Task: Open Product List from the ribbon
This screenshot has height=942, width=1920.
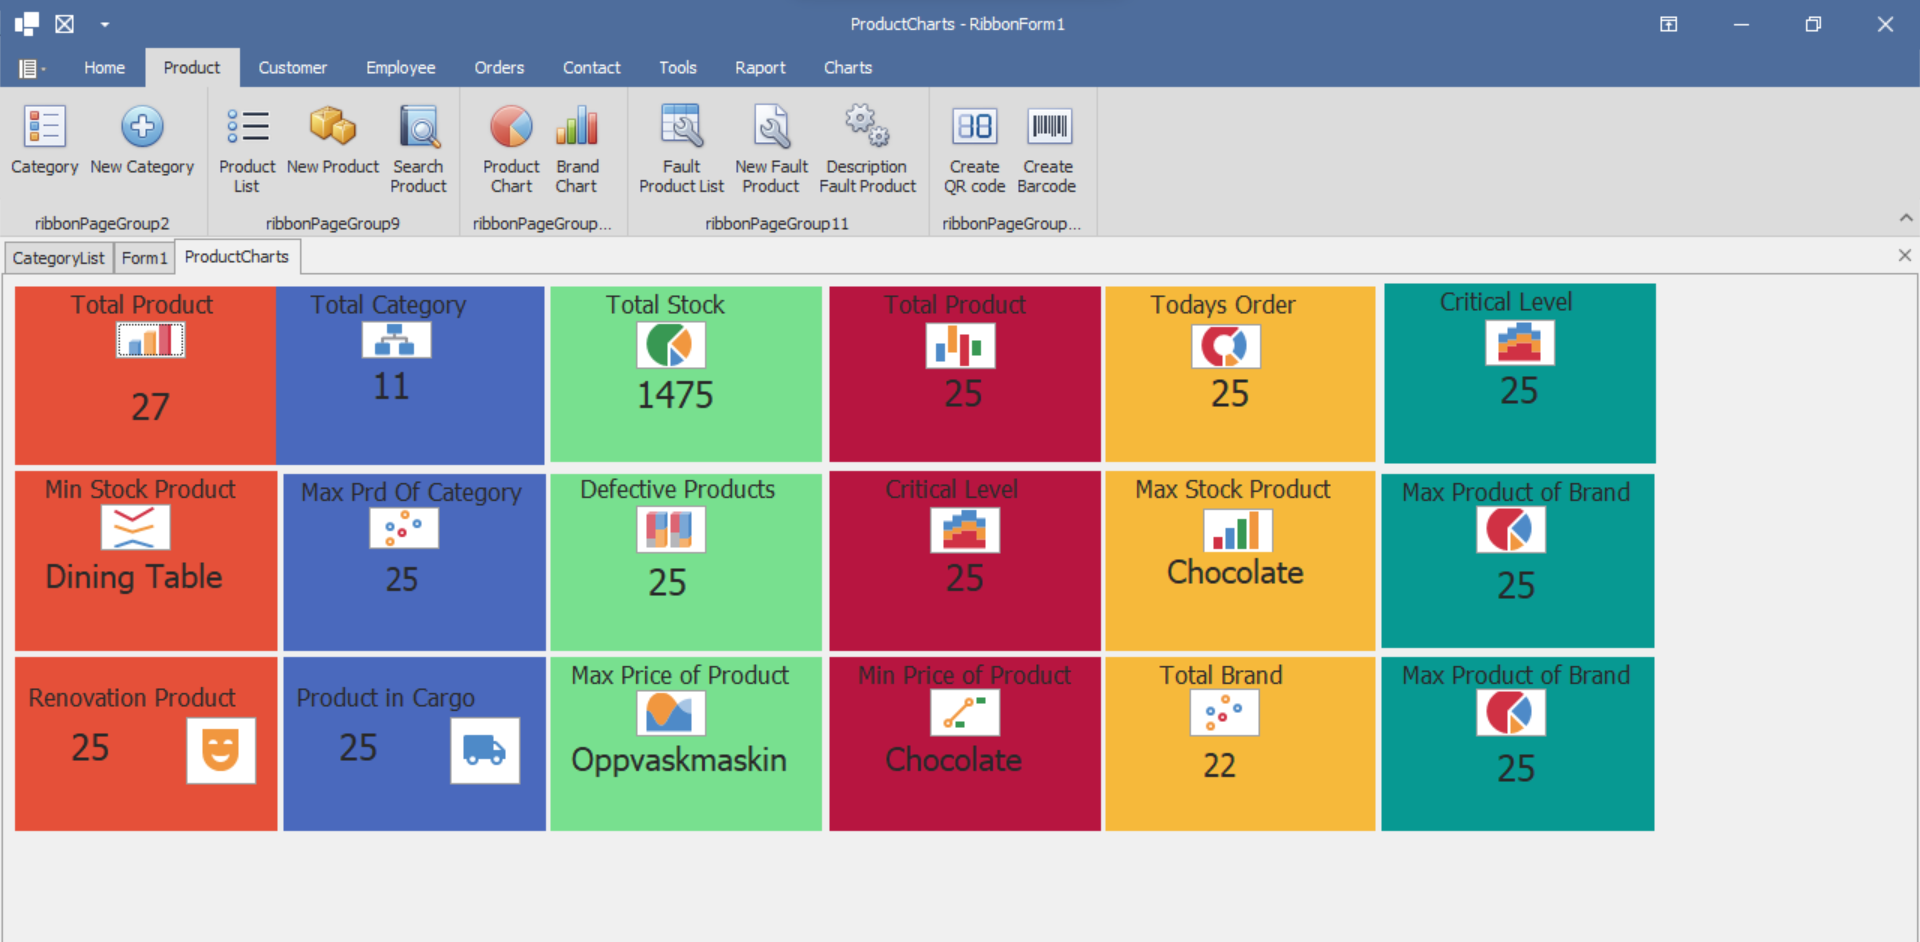Action: 247,128
